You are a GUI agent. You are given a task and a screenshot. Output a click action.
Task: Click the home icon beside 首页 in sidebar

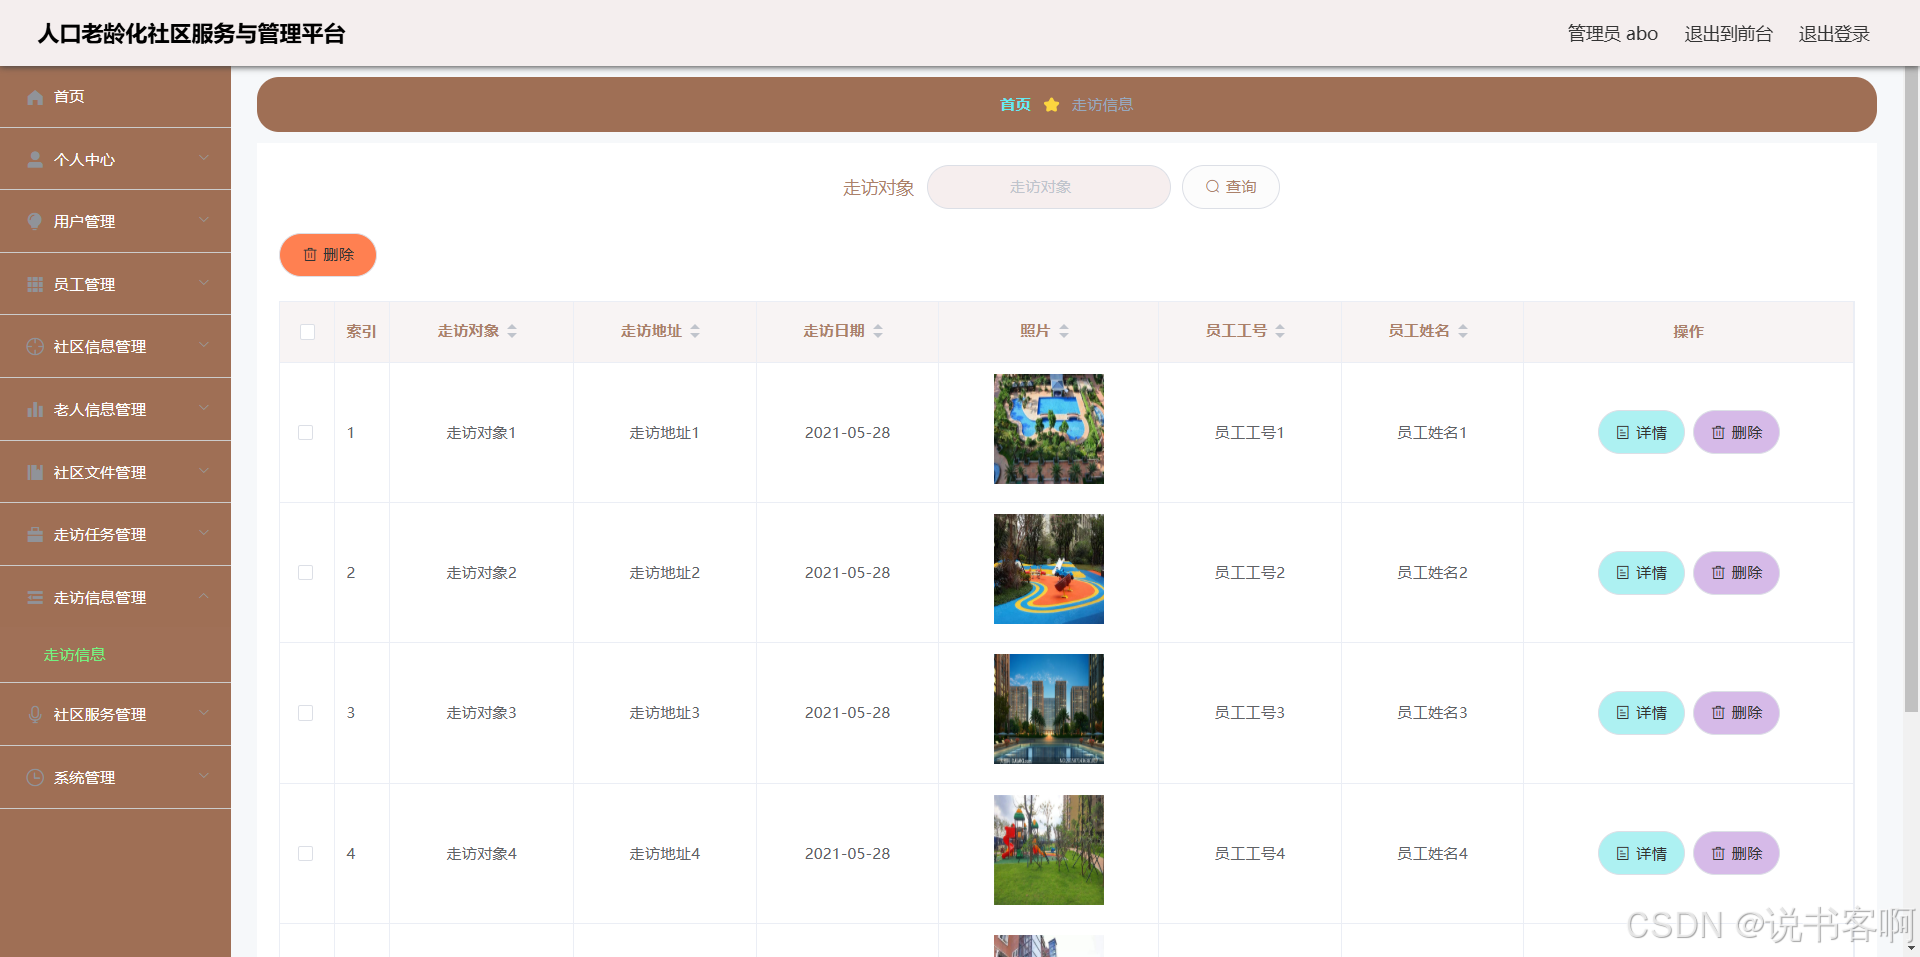[35, 97]
